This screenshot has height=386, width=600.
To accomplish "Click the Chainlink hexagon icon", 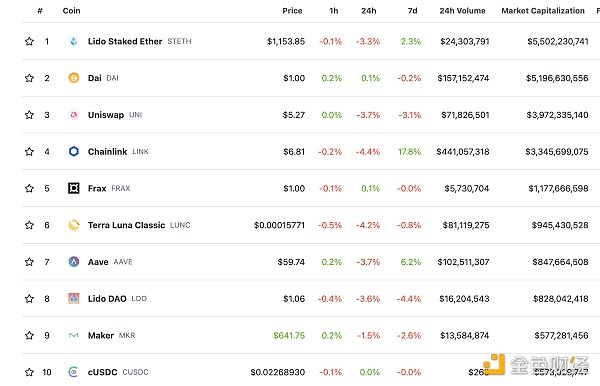I will coord(74,151).
